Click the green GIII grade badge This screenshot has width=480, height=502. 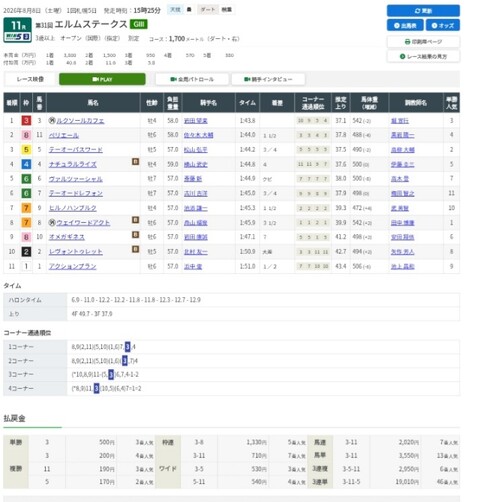click(x=139, y=24)
